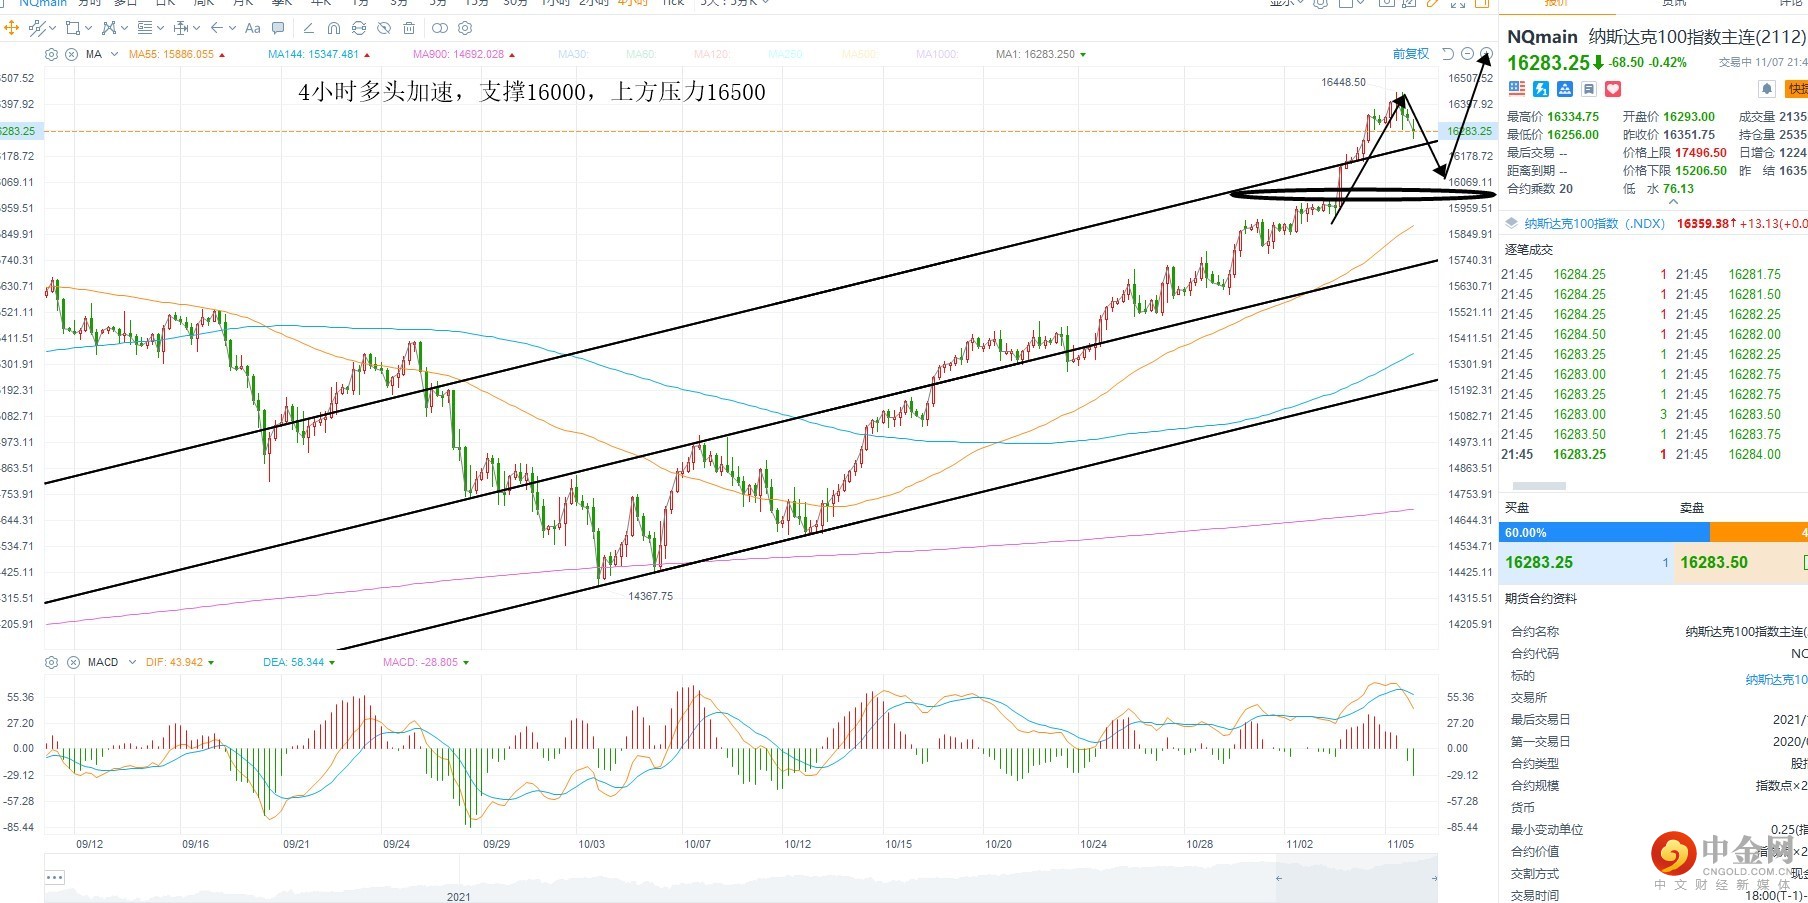1808x903 pixels.
Task: Toggle MA900 line visibility
Action: 465,54
